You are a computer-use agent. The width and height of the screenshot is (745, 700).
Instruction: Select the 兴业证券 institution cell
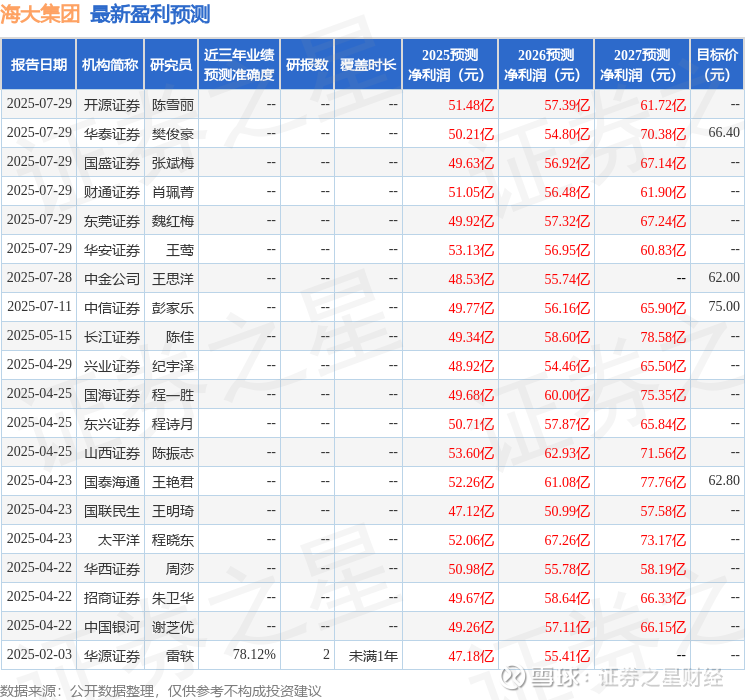coord(112,366)
